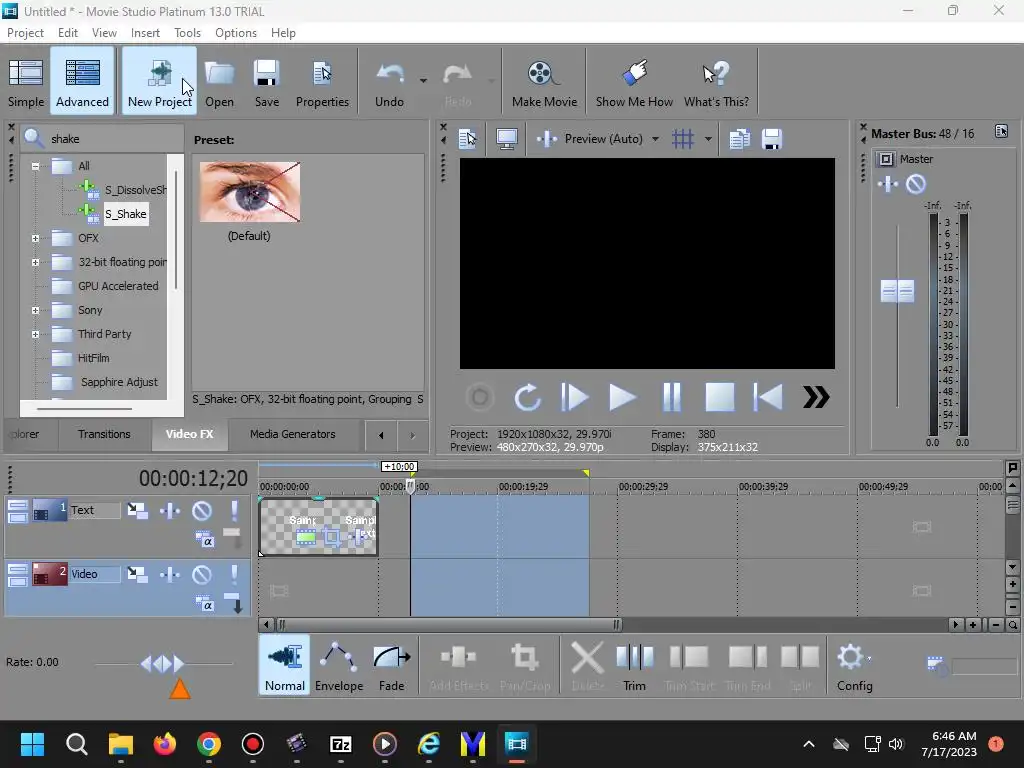Copy preview snapshot to clipboard
1024x768 pixels.
click(739, 138)
